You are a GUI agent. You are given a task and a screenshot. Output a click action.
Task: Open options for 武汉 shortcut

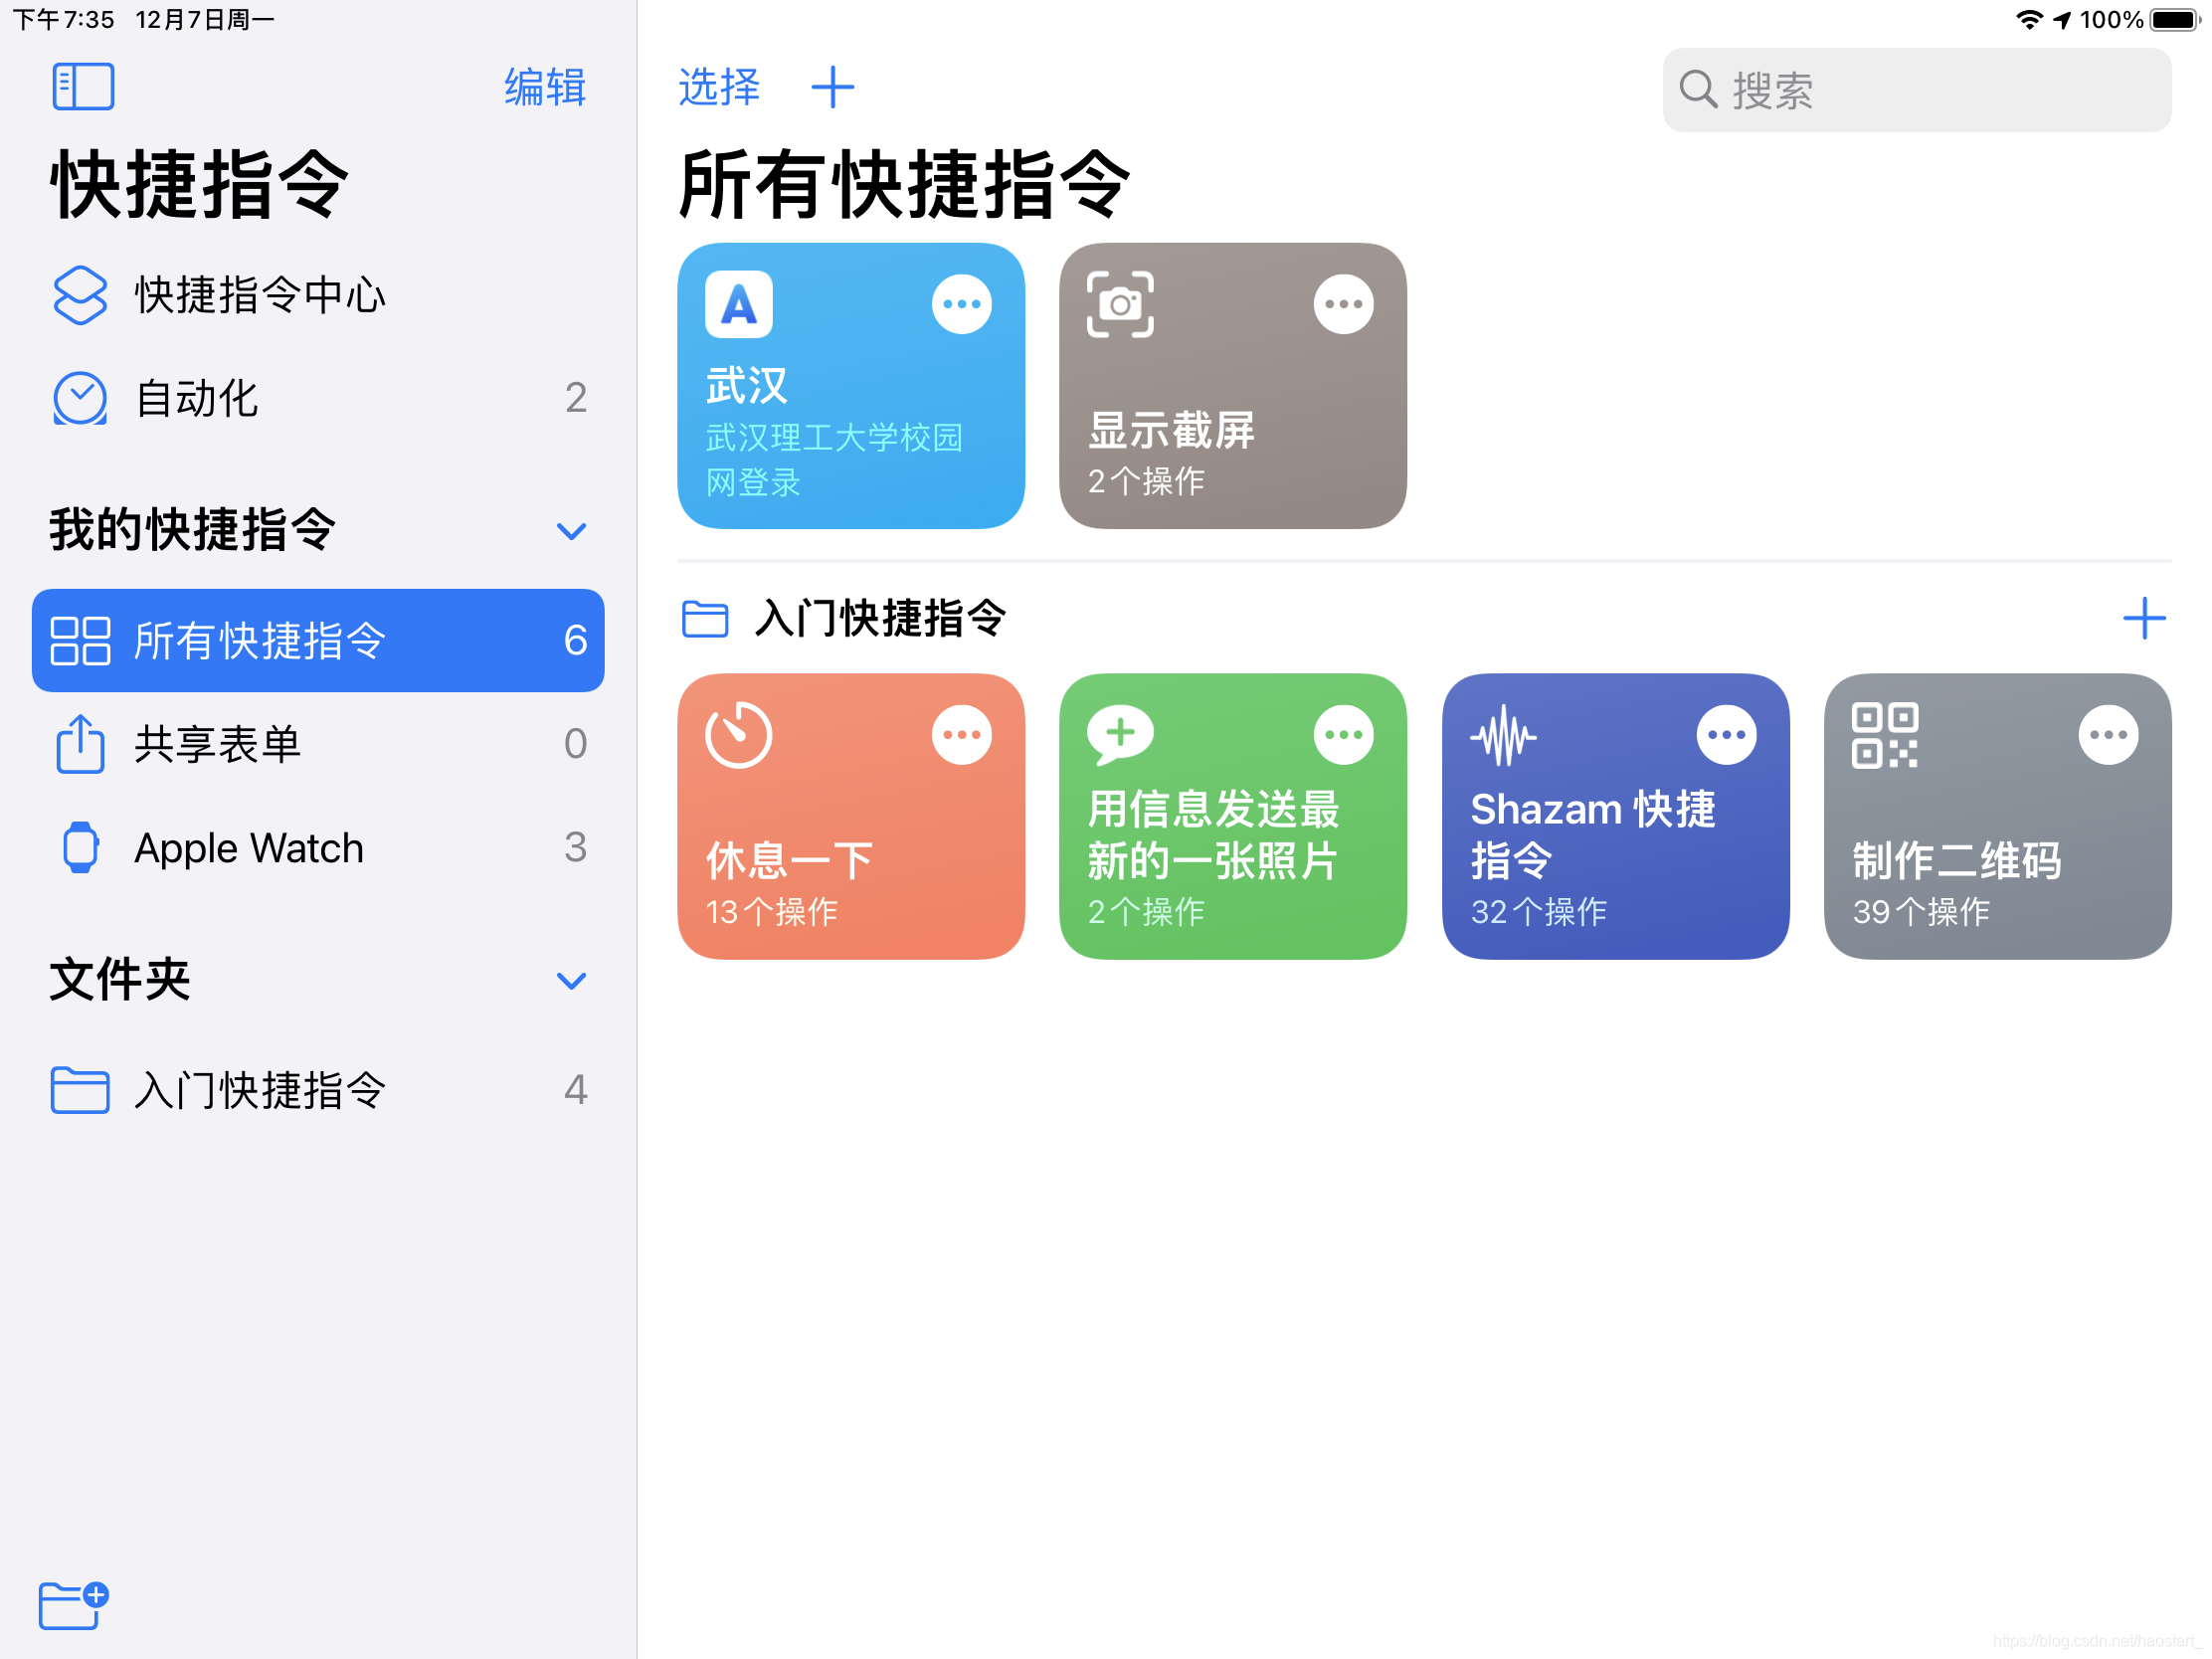coord(961,304)
